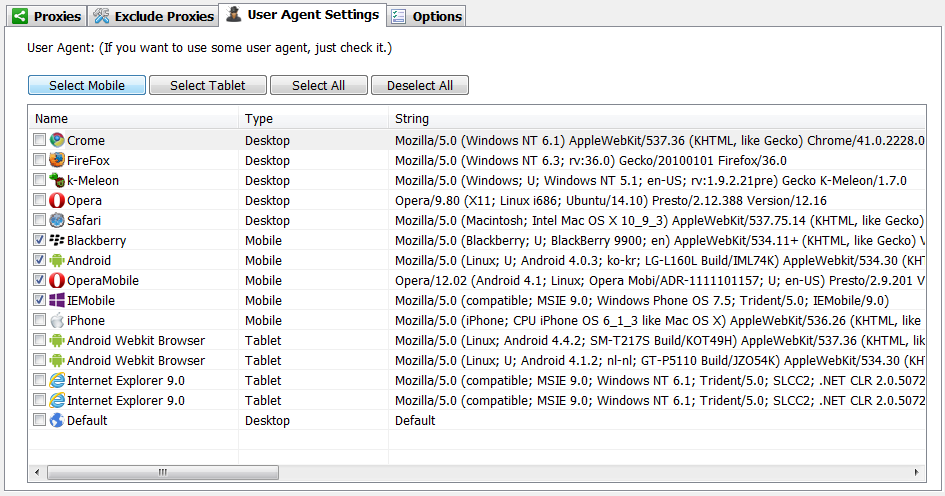Click the green Android robot icon in Android Mobile row
945x496 pixels.
[57, 260]
